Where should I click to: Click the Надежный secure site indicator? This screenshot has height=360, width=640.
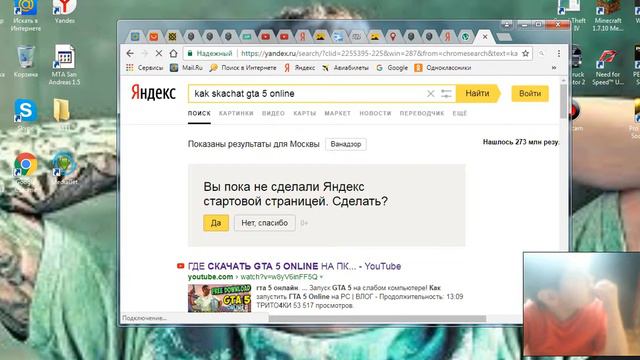210,53
